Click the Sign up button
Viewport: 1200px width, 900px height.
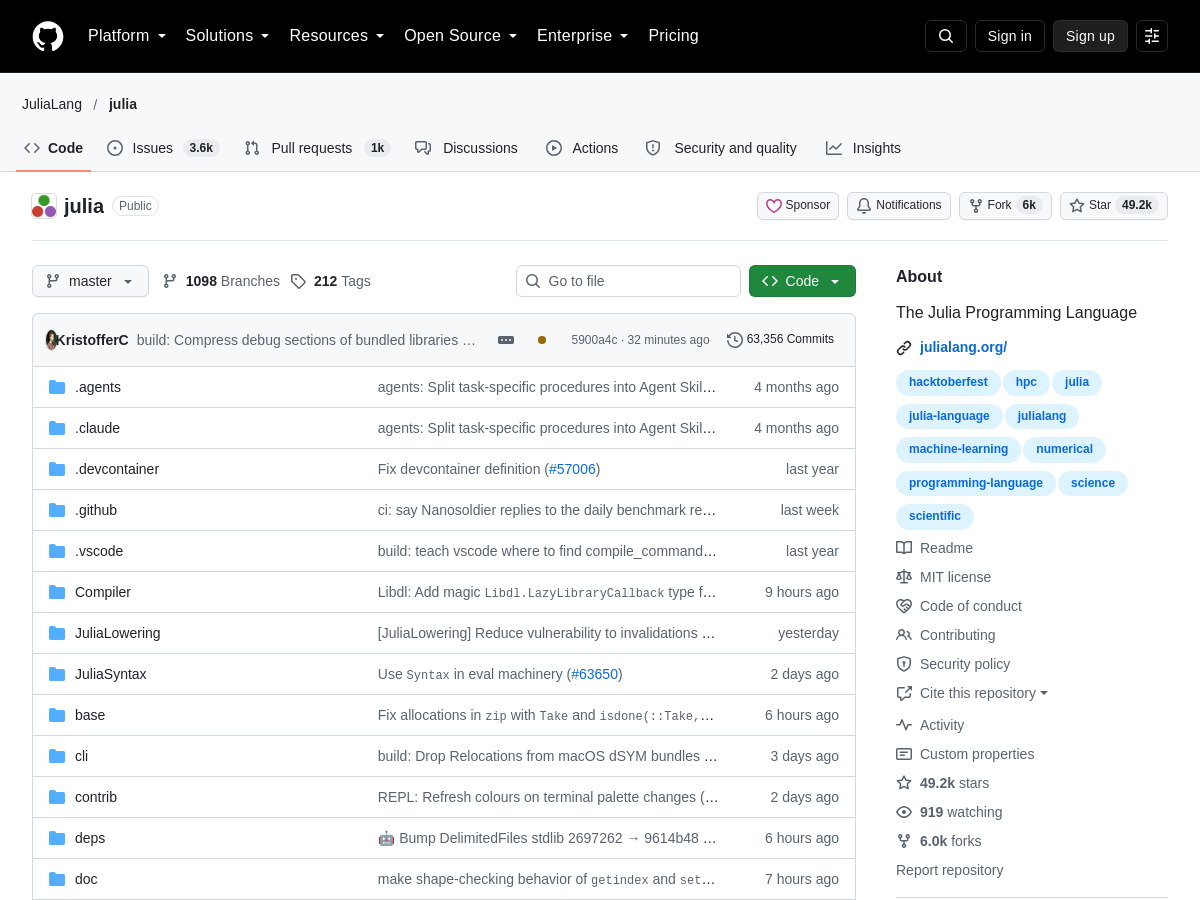tap(1090, 36)
